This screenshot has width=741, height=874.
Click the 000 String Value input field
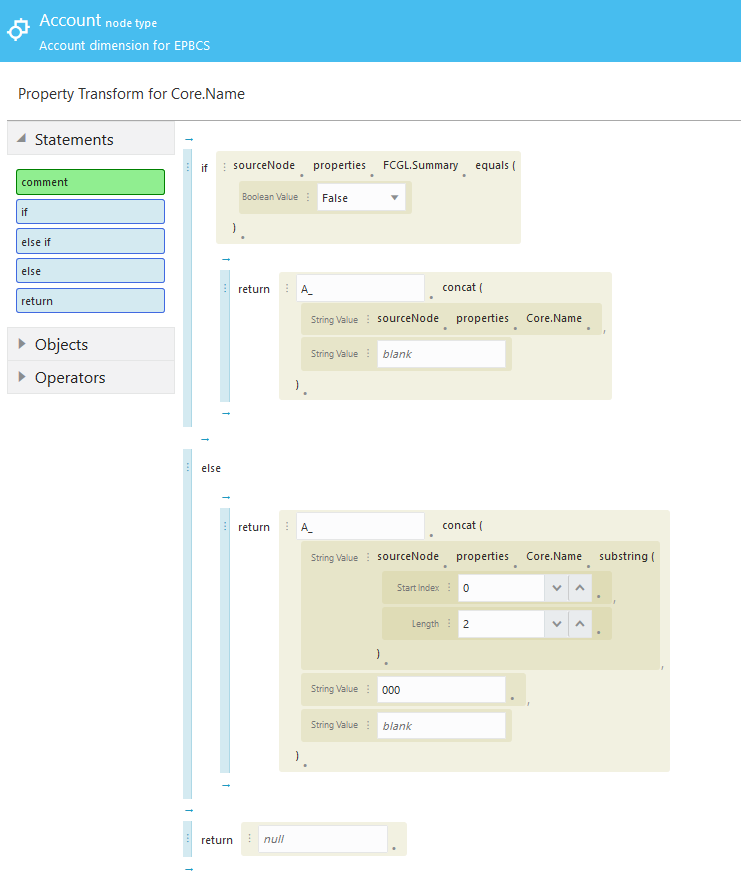(x=441, y=690)
